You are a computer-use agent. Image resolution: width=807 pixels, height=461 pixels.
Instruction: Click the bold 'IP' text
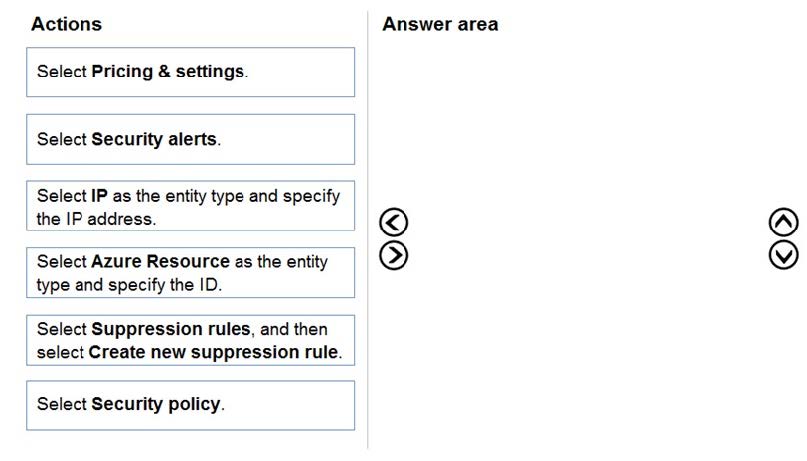pyautogui.click(x=99, y=195)
